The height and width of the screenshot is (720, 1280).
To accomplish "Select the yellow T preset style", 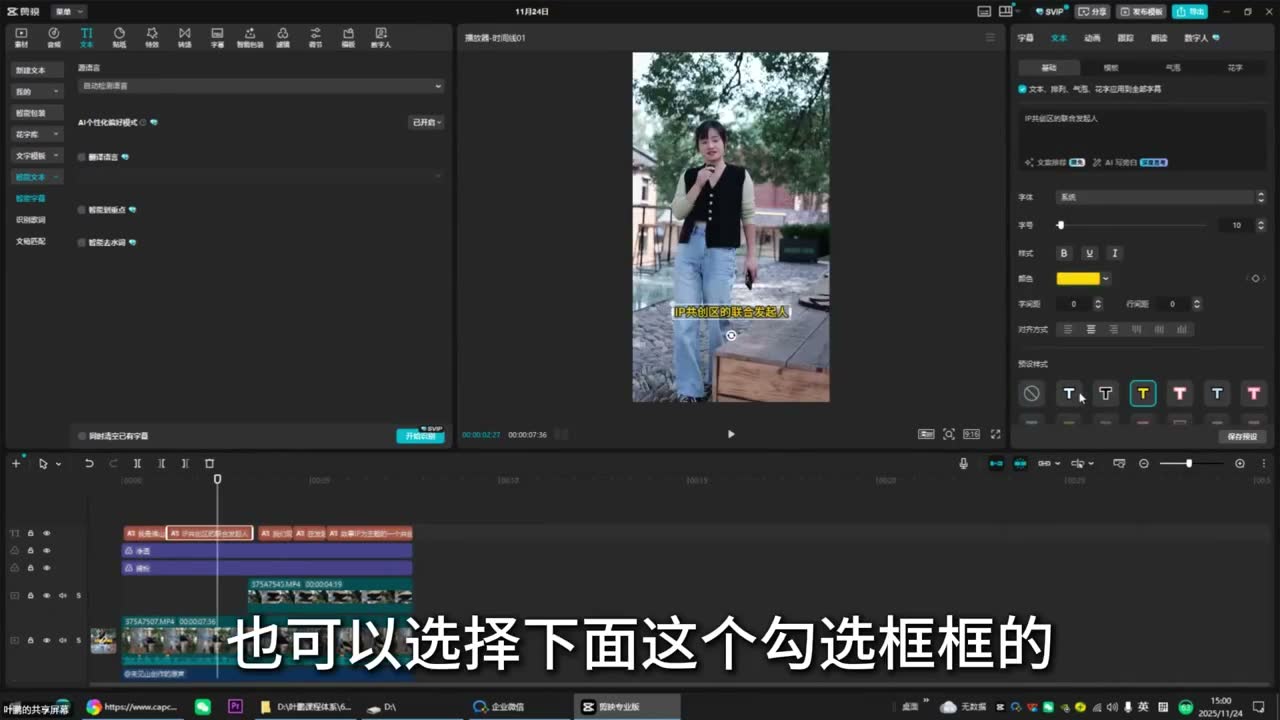I will point(1143,394).
